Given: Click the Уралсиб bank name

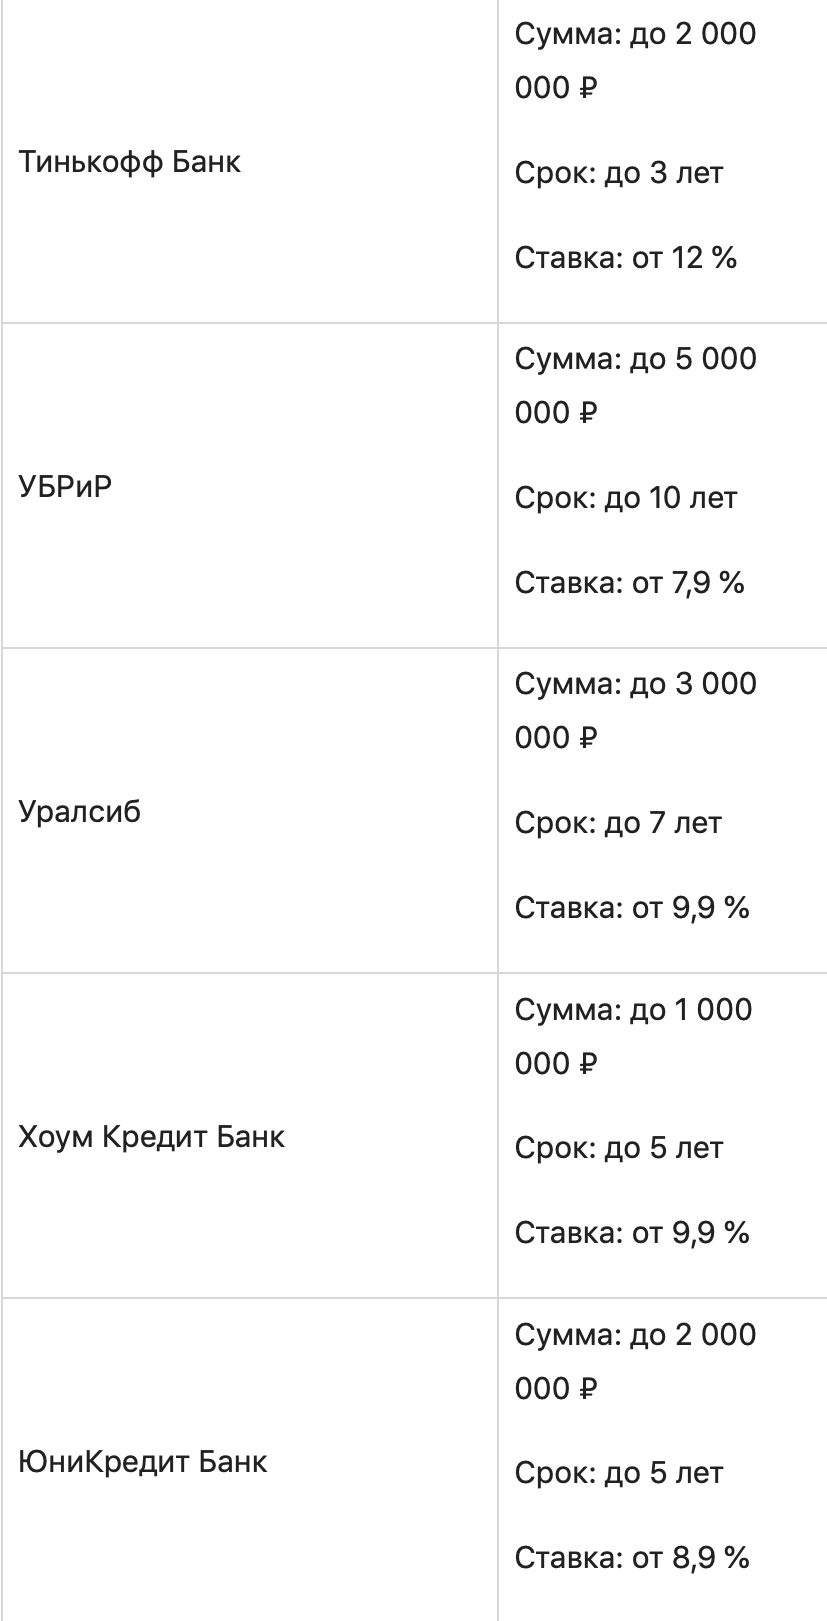Looking at the screenshot, I should click(x=80, y=812).
